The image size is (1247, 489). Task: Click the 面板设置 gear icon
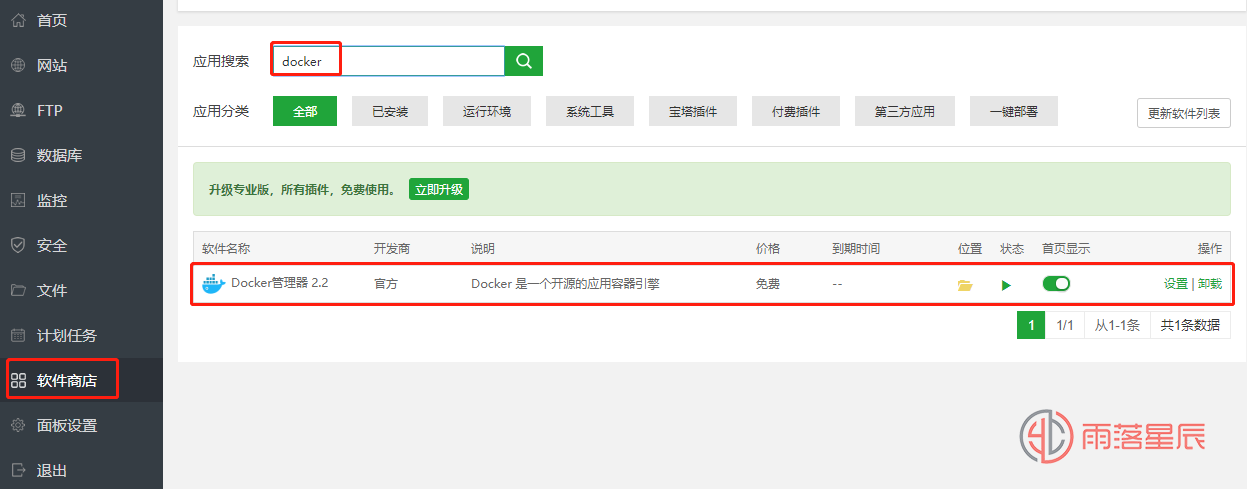(18, 425)
